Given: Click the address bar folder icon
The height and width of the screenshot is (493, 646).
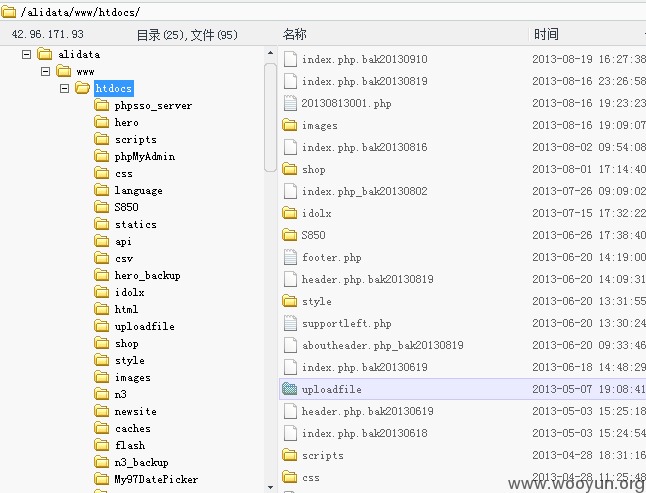Looking at the screenshot, I should (8, 12).
